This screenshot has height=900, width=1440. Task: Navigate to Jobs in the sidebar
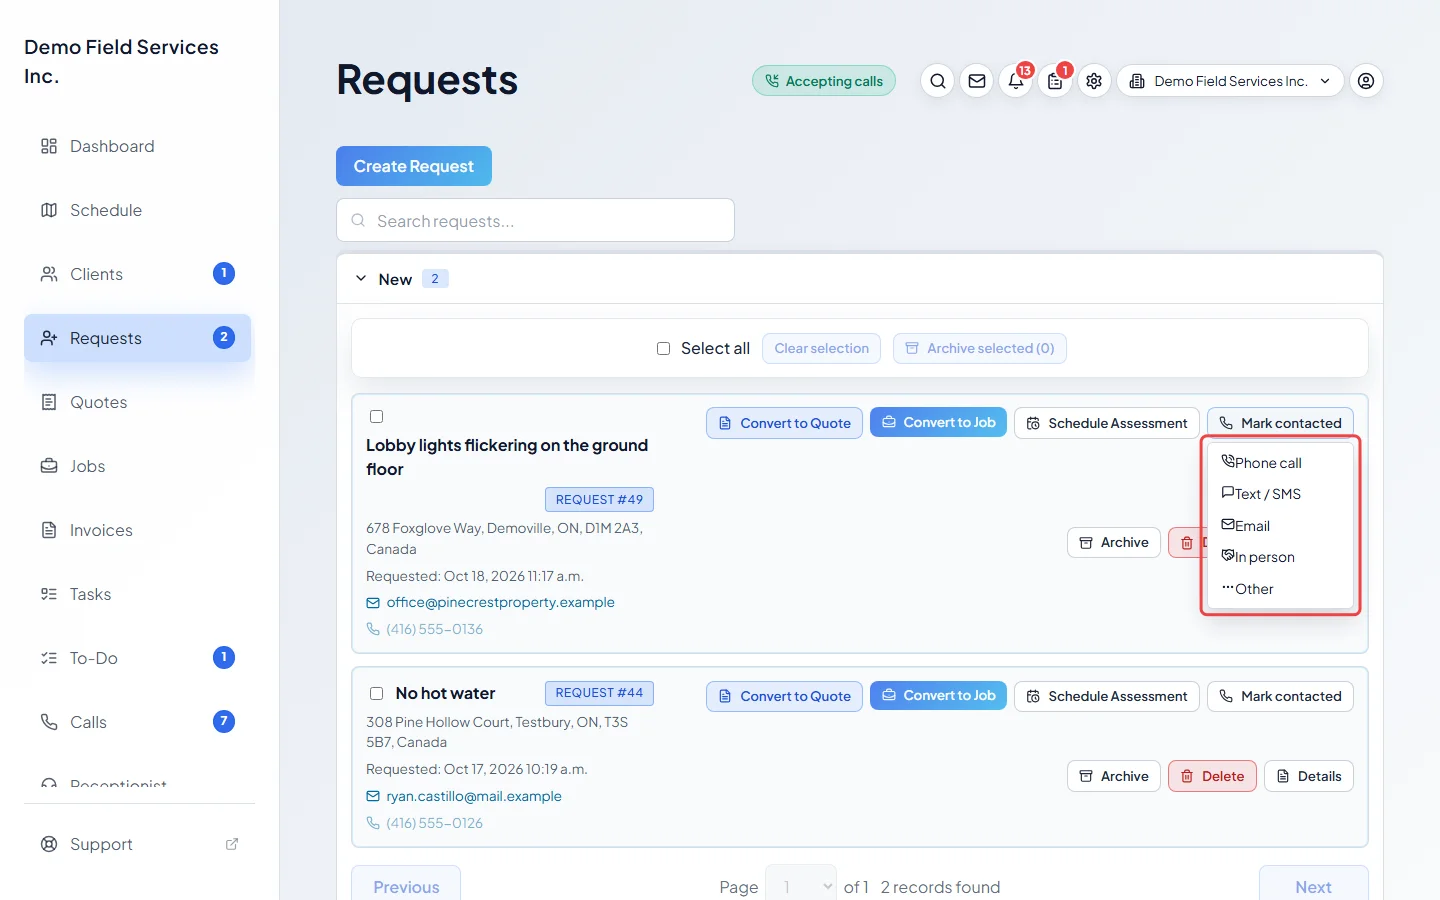click(x=138, y=466)
